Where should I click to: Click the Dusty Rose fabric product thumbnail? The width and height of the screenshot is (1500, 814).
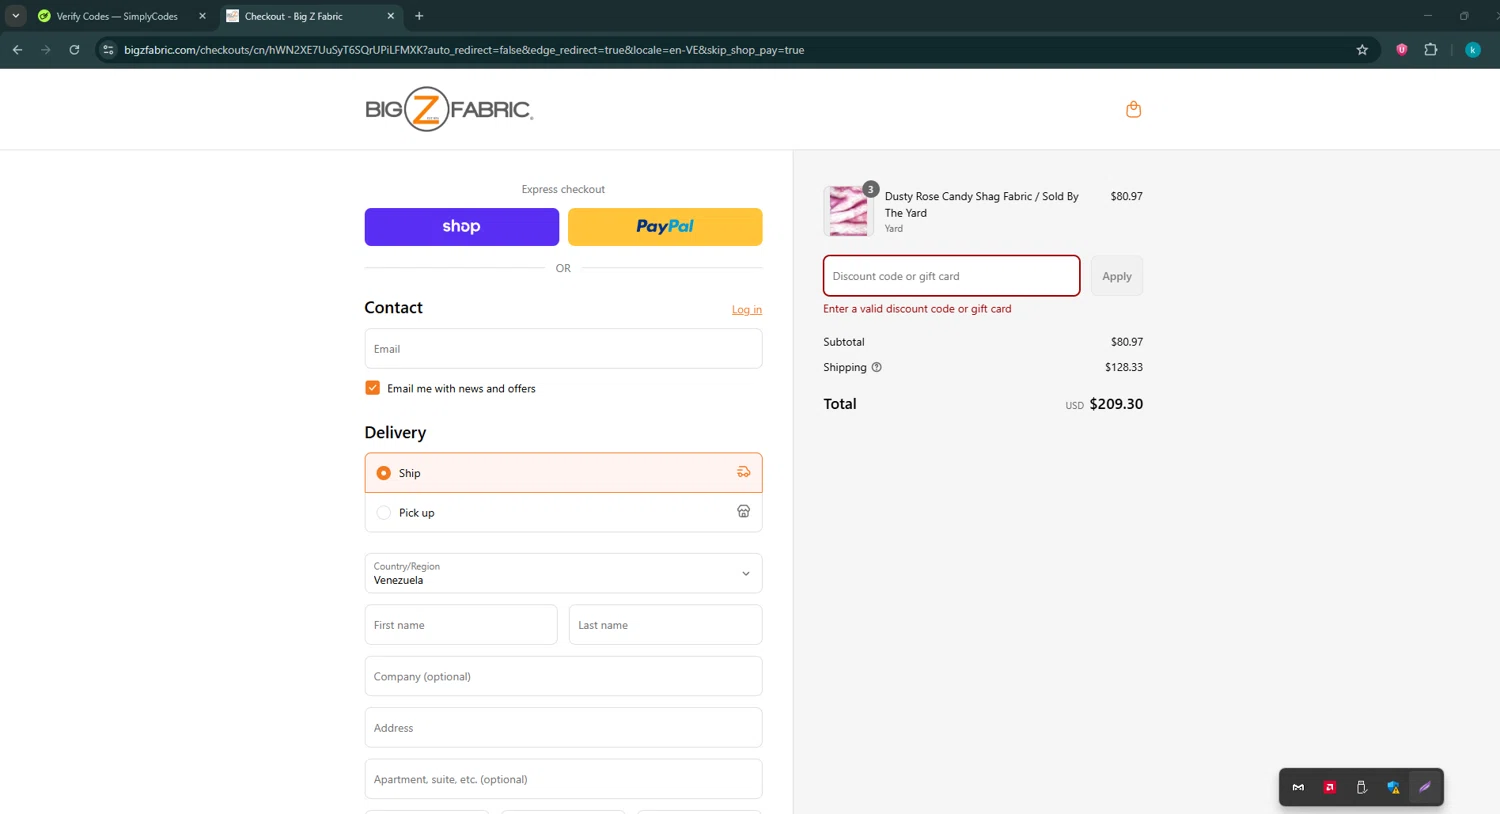pyautogui.click(x=848, y=211)
